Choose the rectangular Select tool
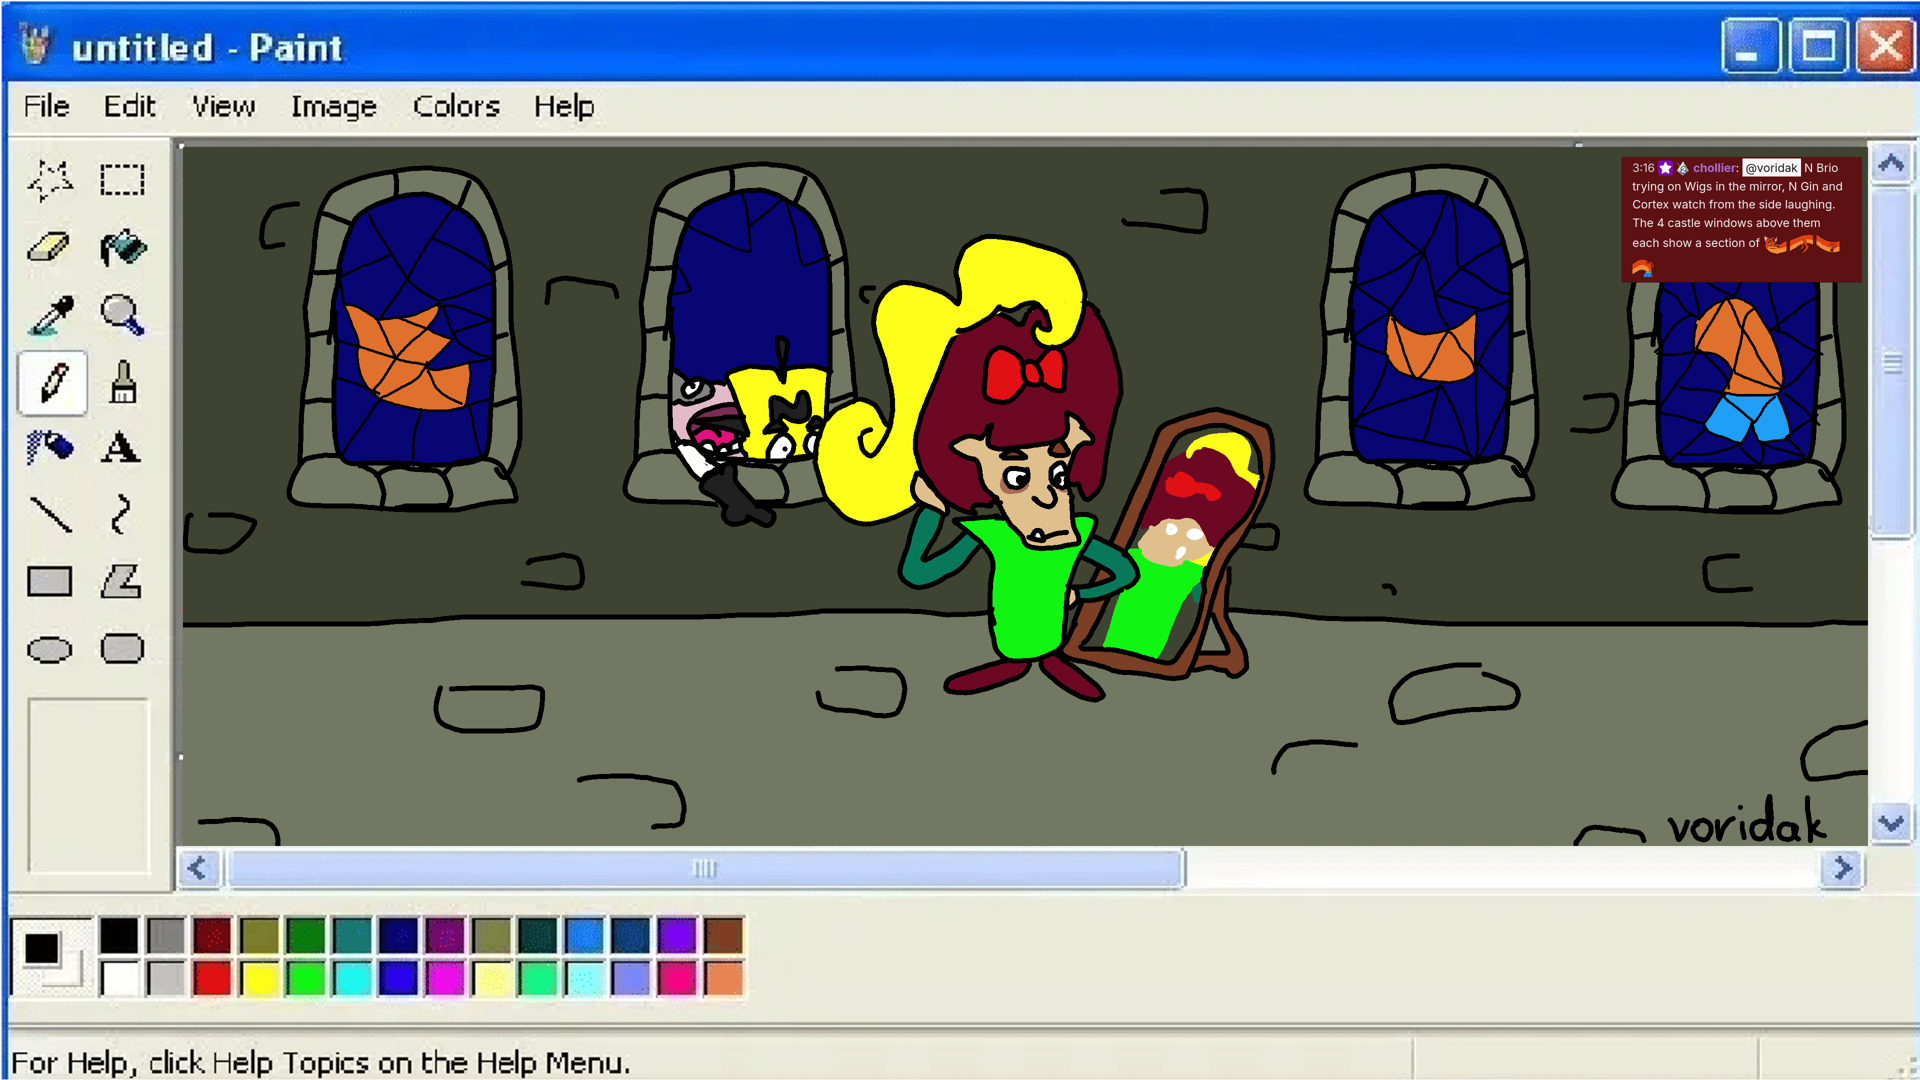Screen dimensions: 1920x1080 coord(122,180)
